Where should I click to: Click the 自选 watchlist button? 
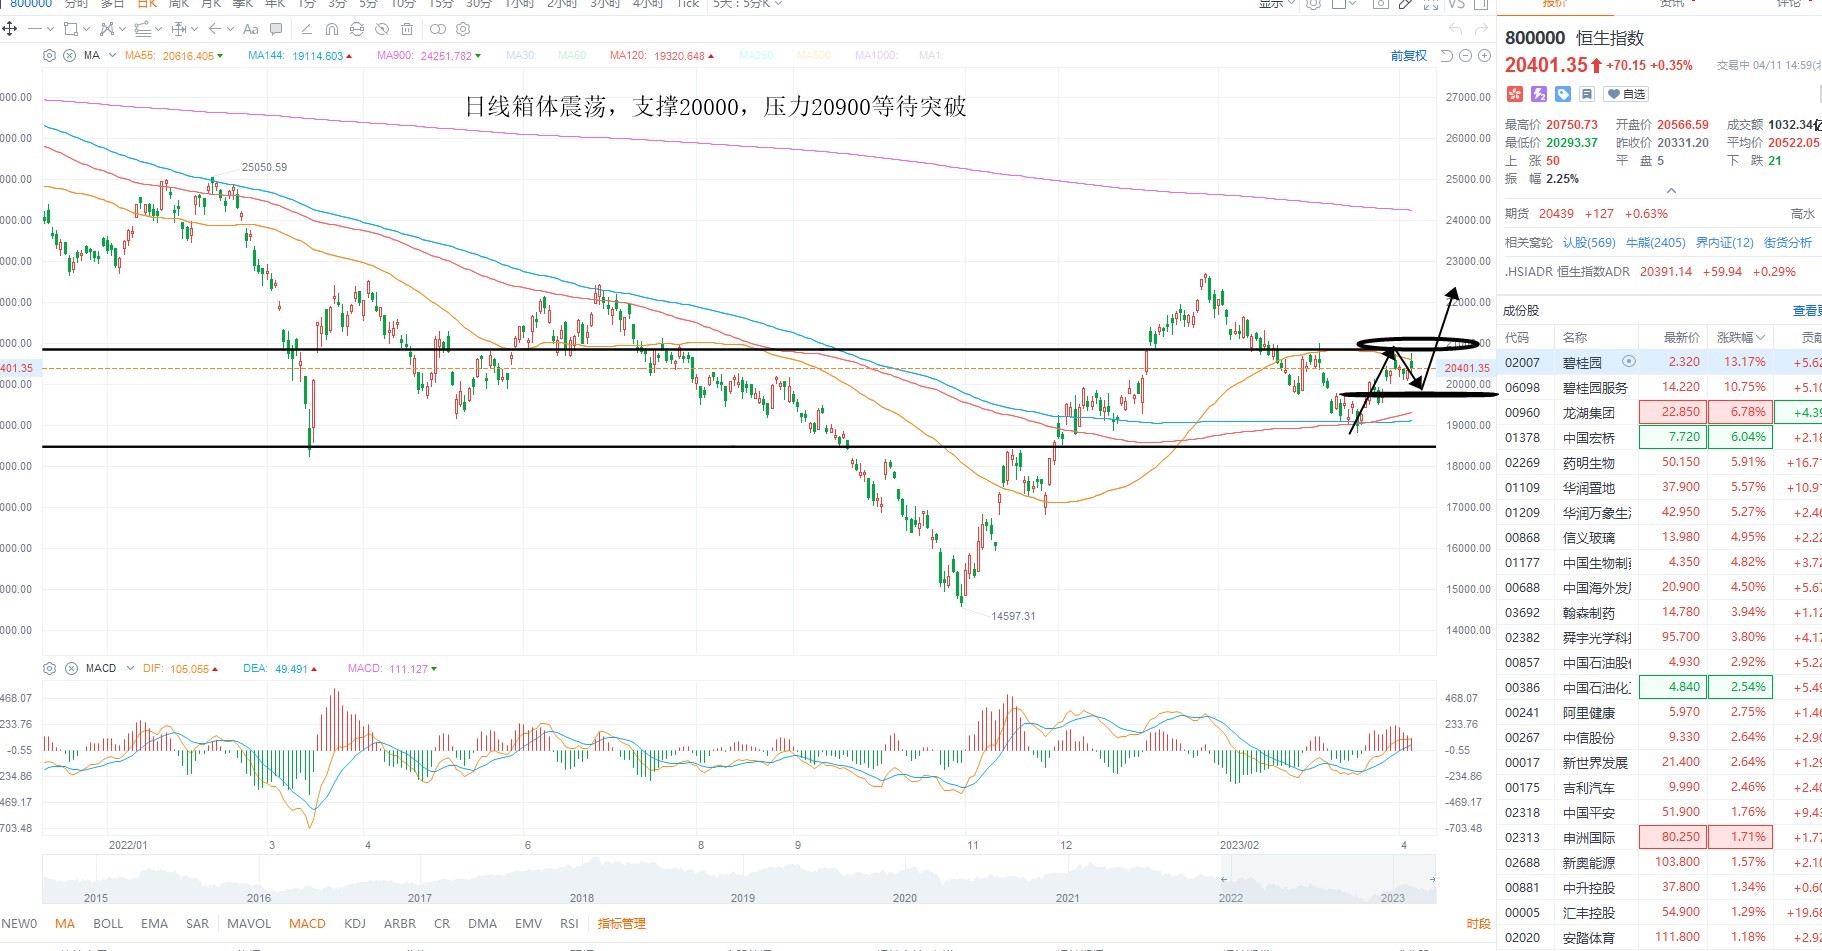click(1626, 94)
